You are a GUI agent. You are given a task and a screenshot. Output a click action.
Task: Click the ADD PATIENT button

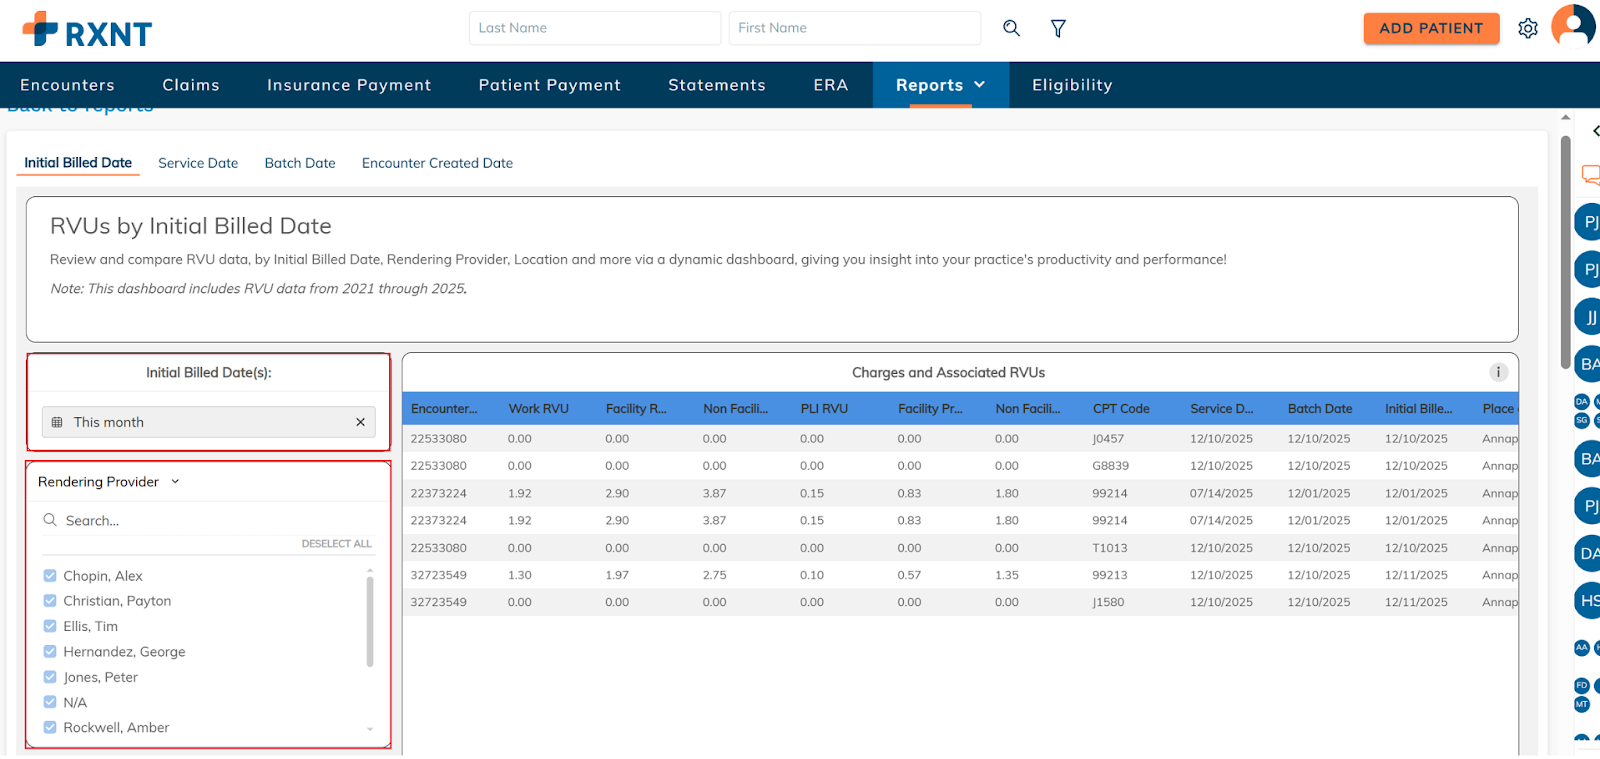1431,28
